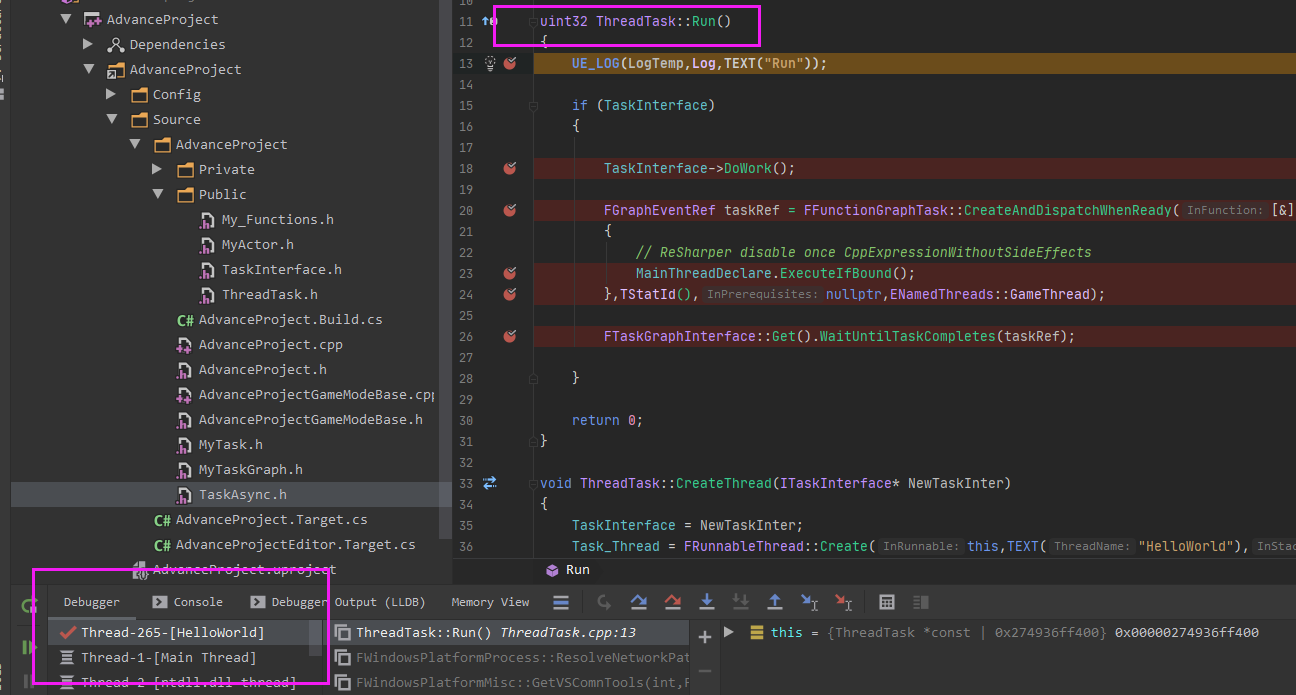This screenshot has height=695, width=1296.
Task: Expand the Config folder
Action: coord(111,94)
